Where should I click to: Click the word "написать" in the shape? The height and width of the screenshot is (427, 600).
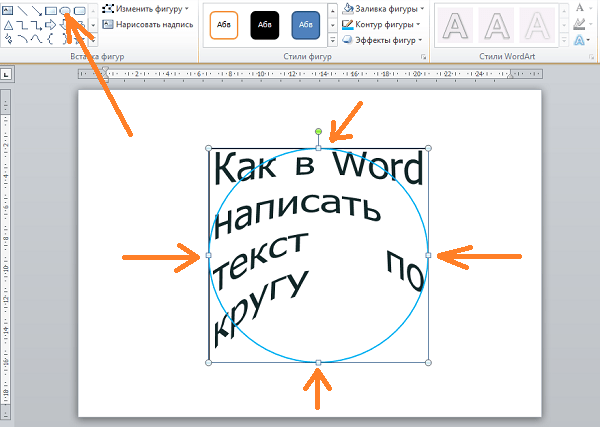[x=297, y=216]
